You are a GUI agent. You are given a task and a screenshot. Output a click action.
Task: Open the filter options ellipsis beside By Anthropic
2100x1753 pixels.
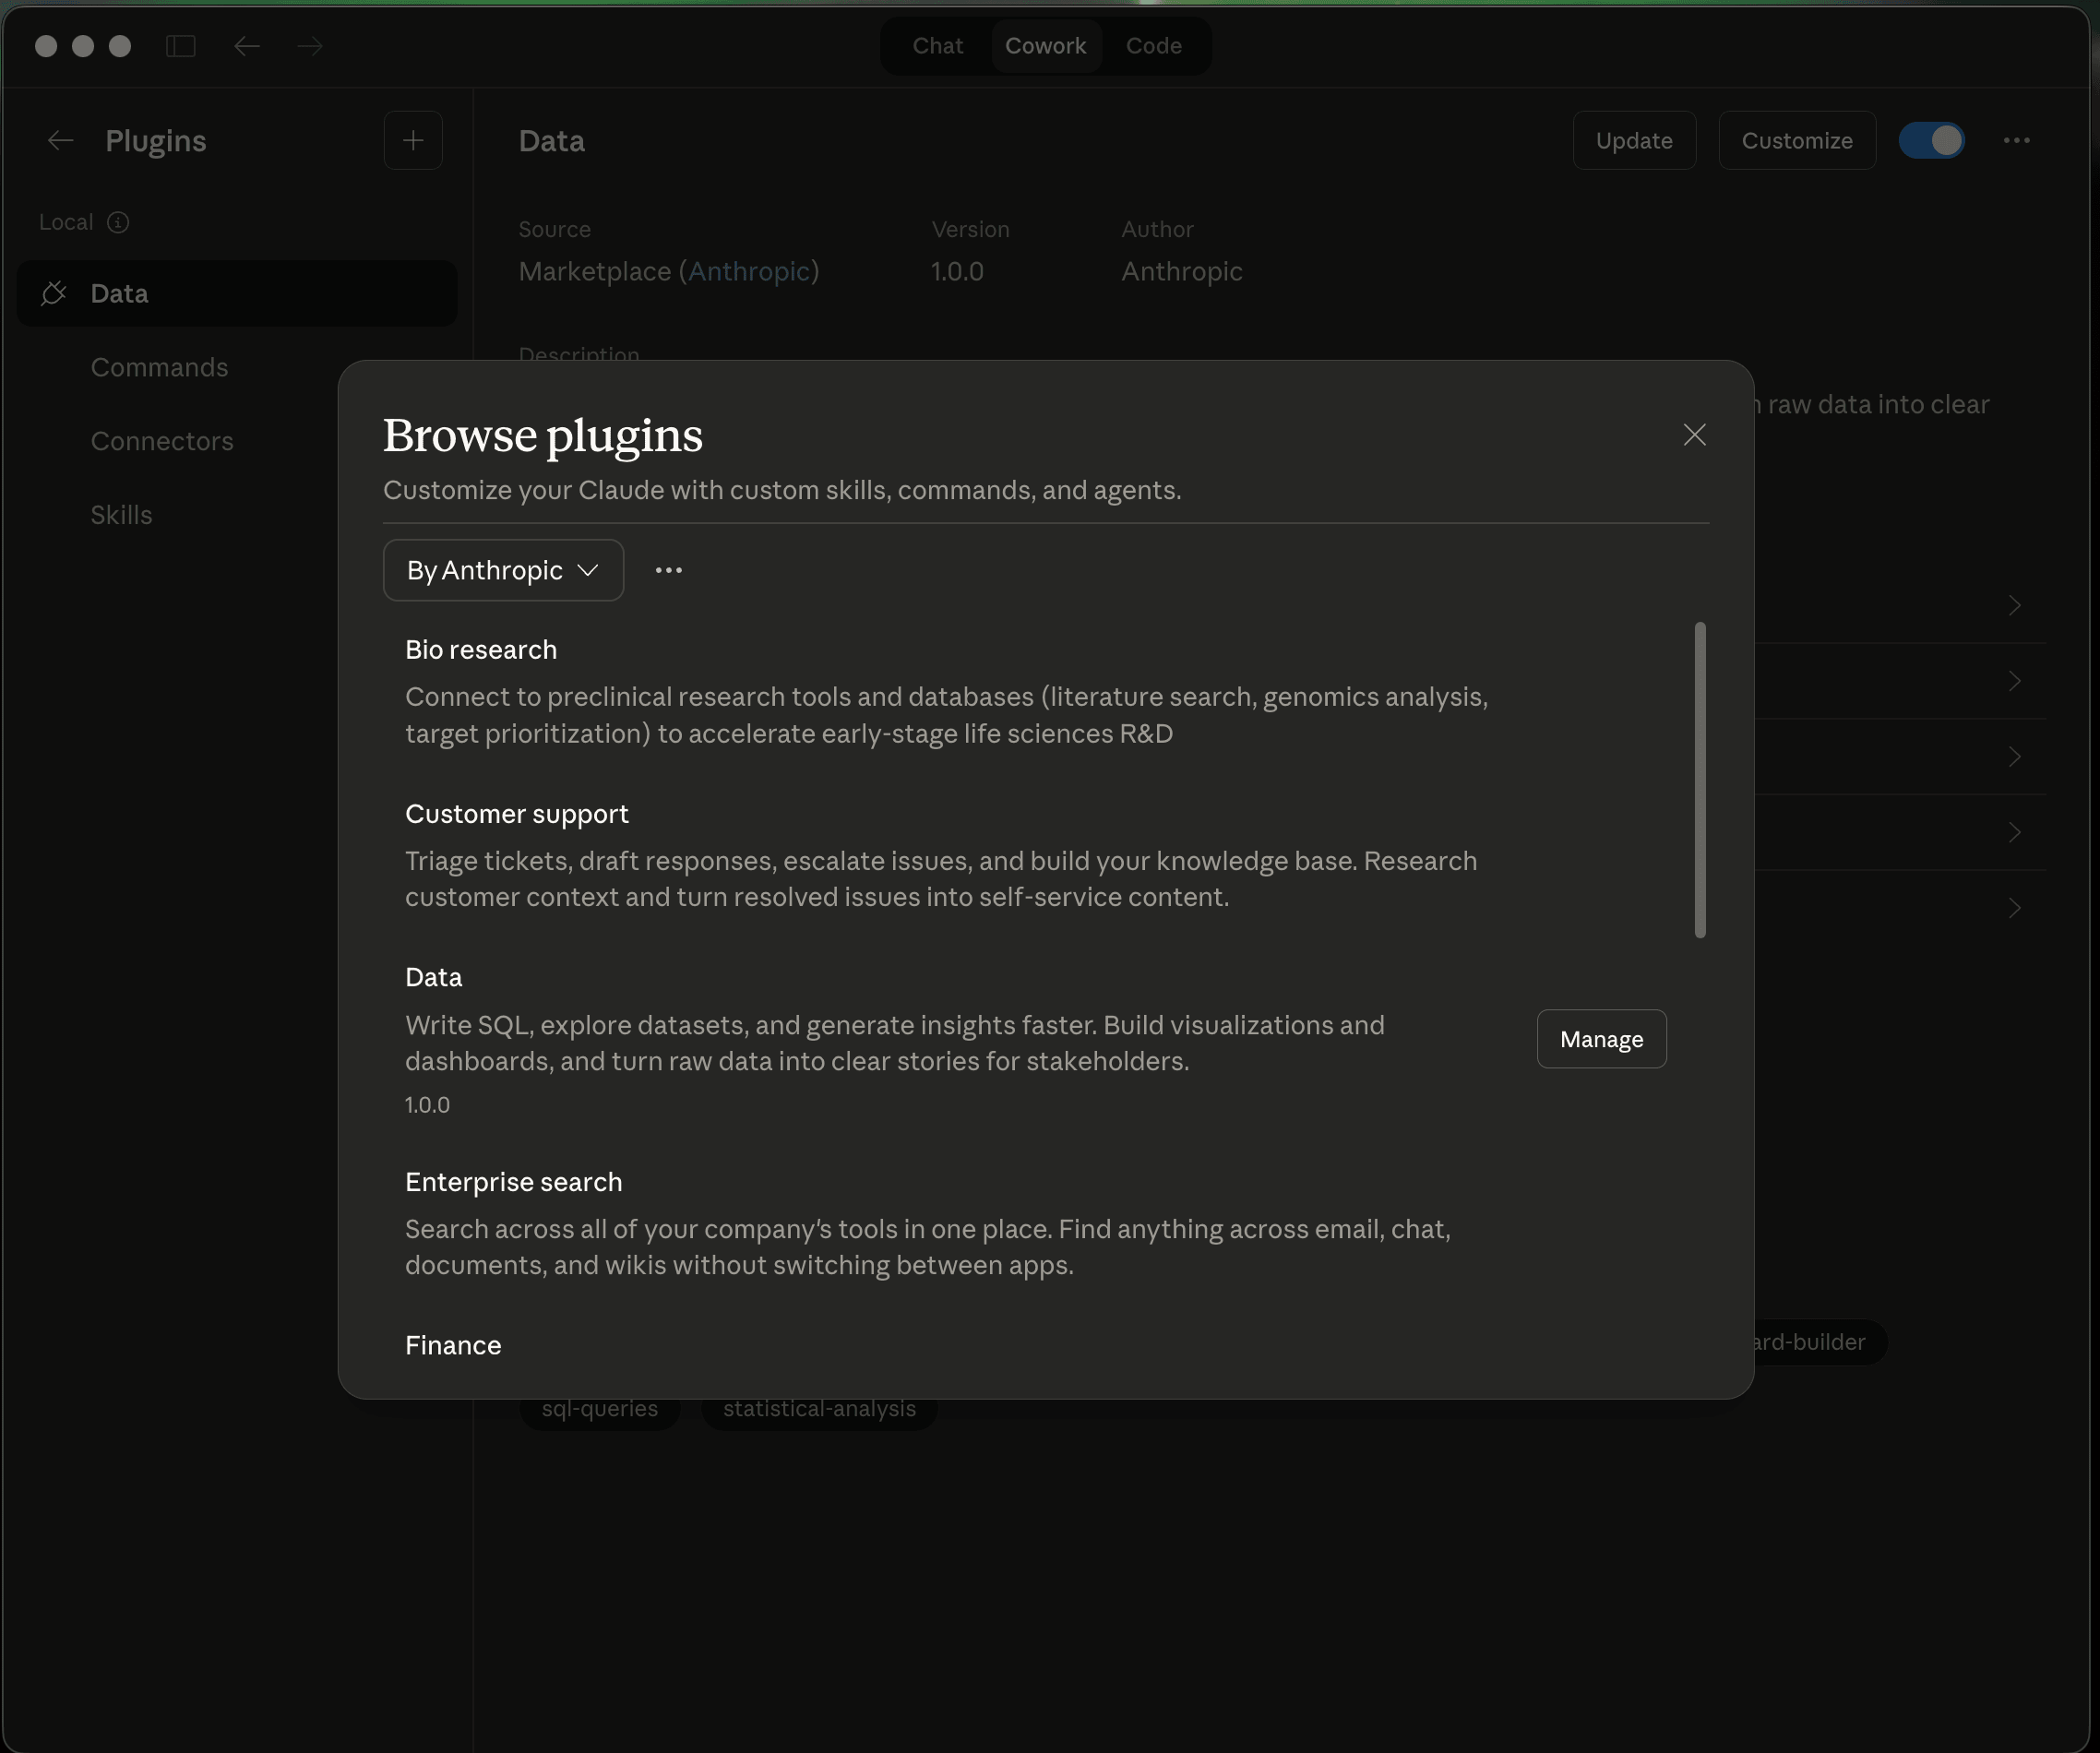tap(668, 570)
